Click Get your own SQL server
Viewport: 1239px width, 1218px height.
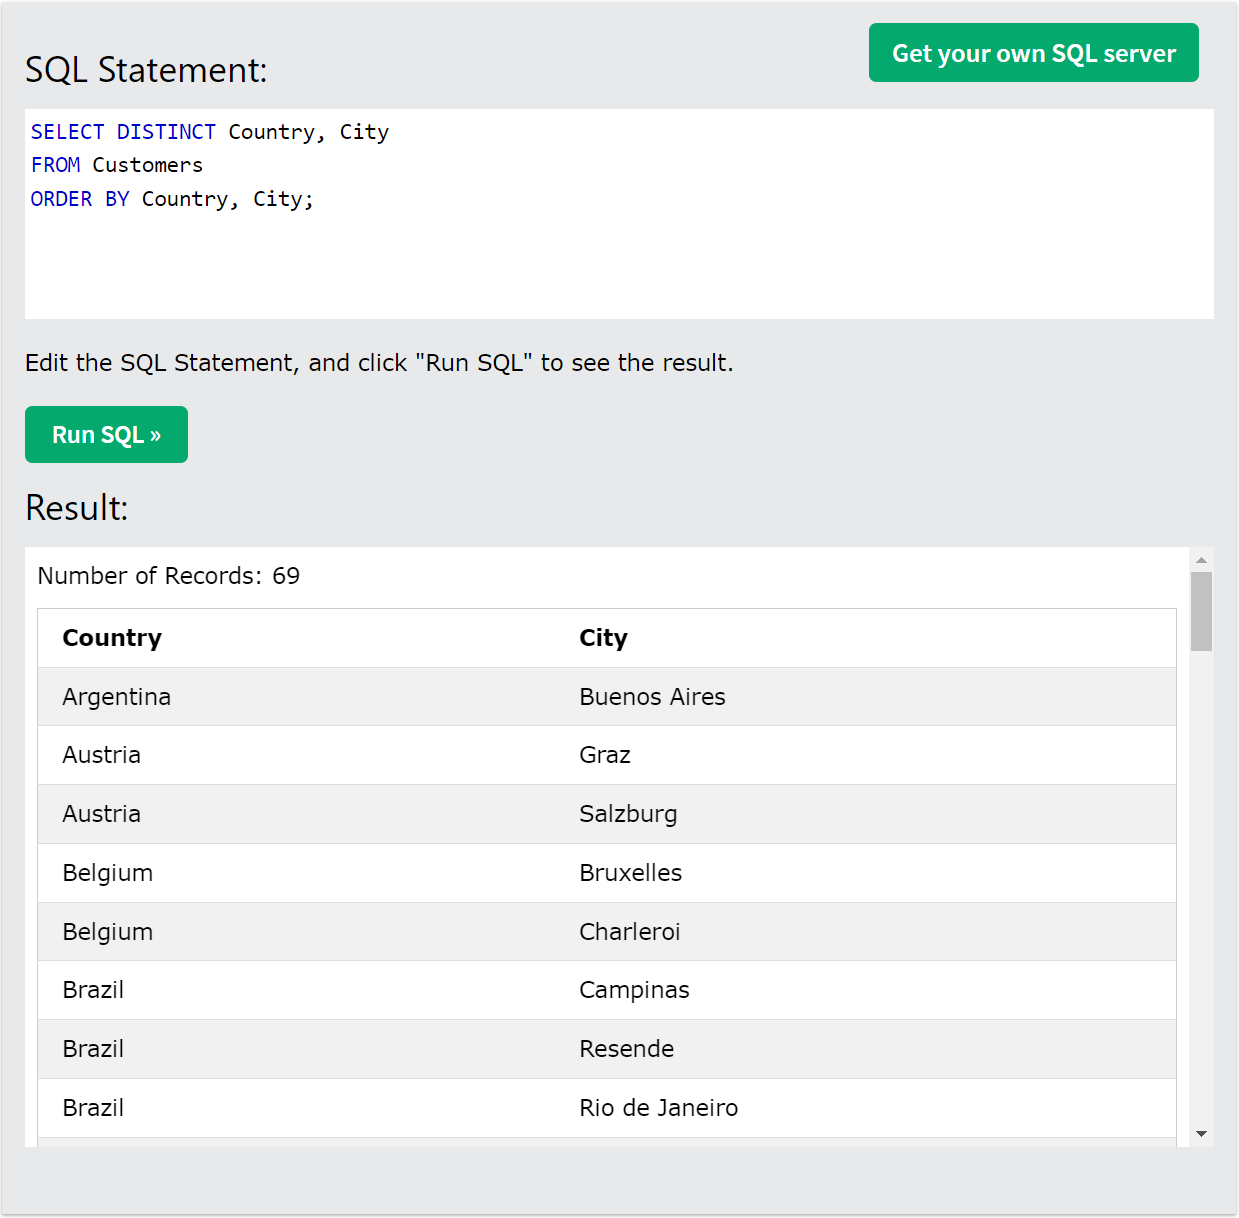coord(1033,52)
